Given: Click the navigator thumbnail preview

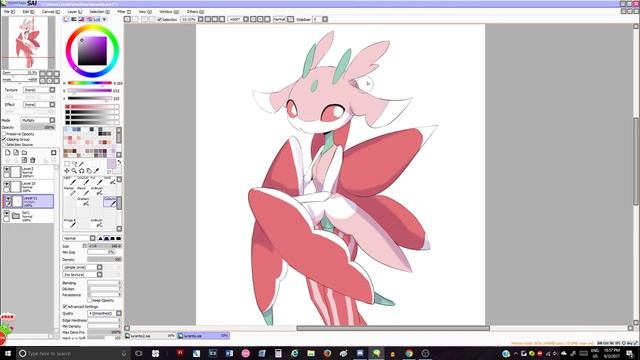Looking at the screenshot, I should [29, 43].
